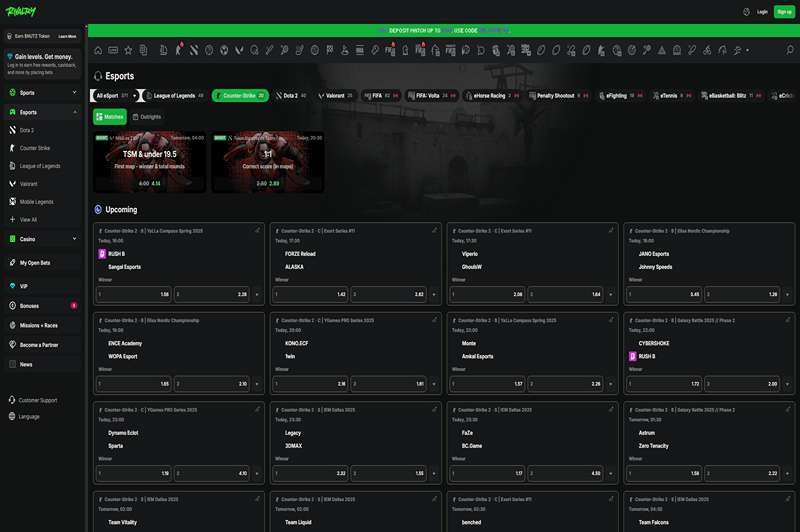The image size is (800, 532).
Task: Open the News section
Action: coord(42,364)
